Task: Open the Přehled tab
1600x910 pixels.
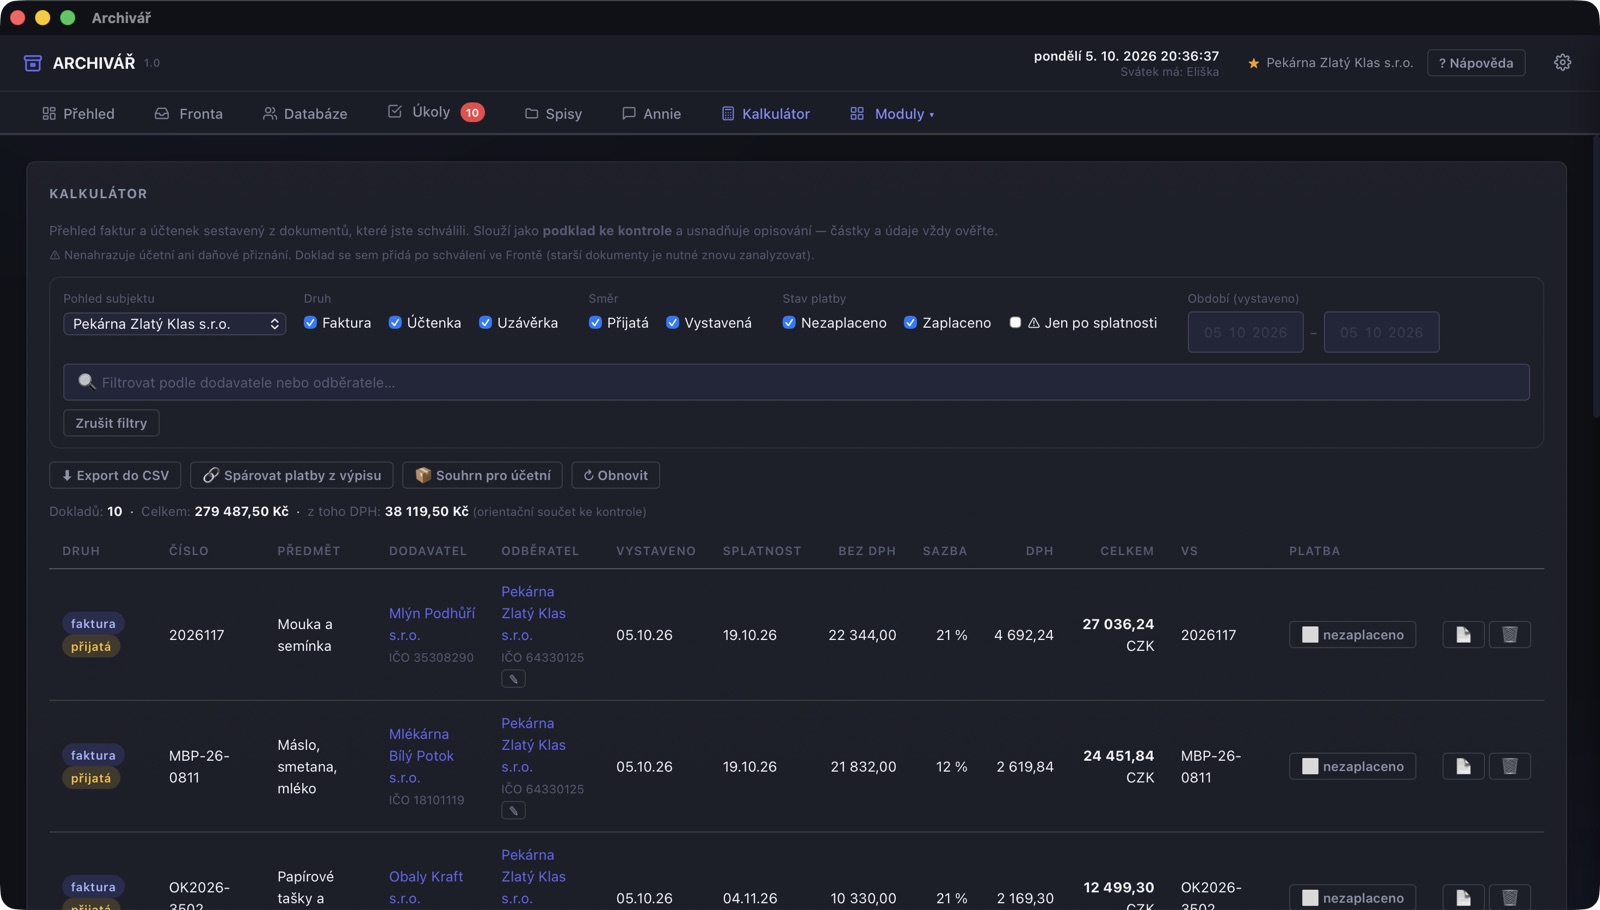Action: (78, 114)
